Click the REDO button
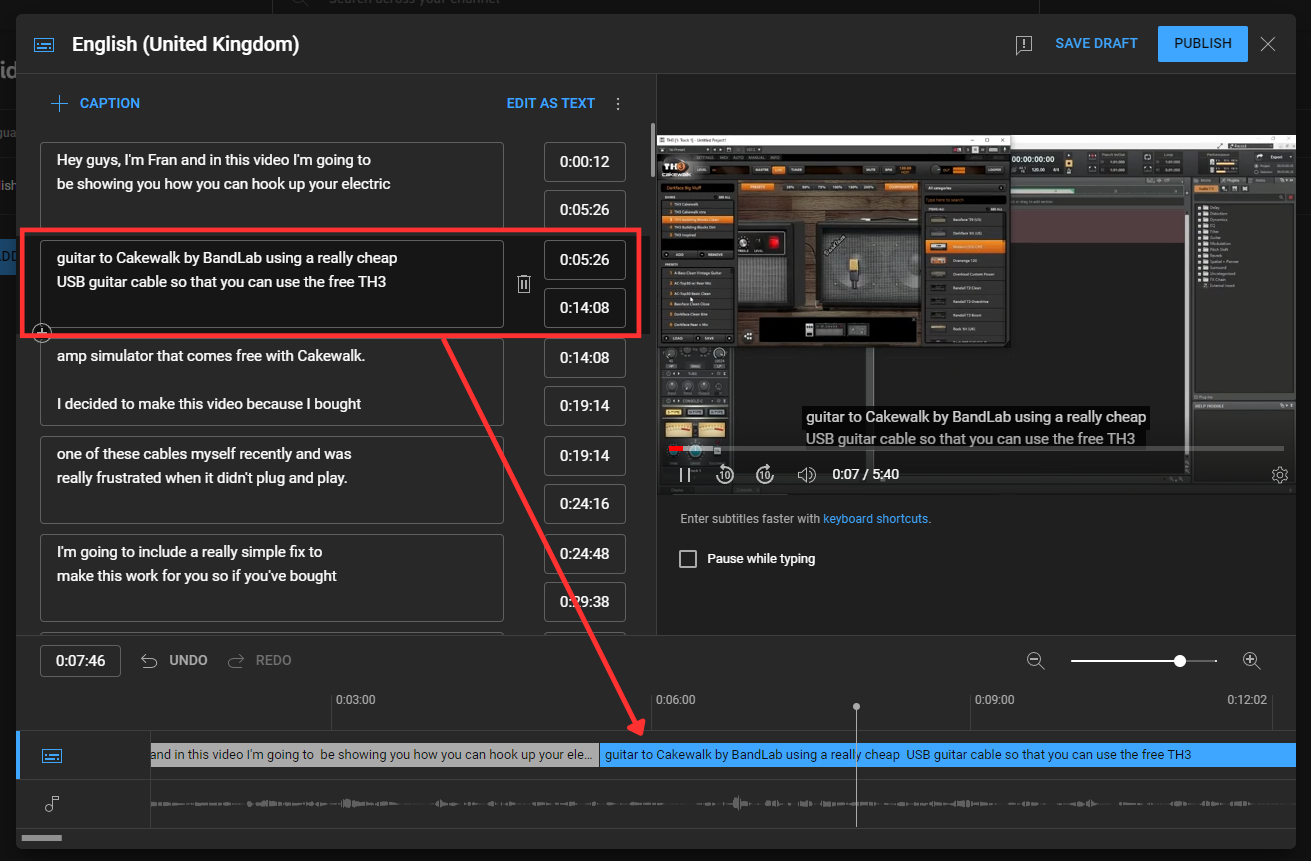The height and width of the screenshot is (861, 1311). [260, 661]
